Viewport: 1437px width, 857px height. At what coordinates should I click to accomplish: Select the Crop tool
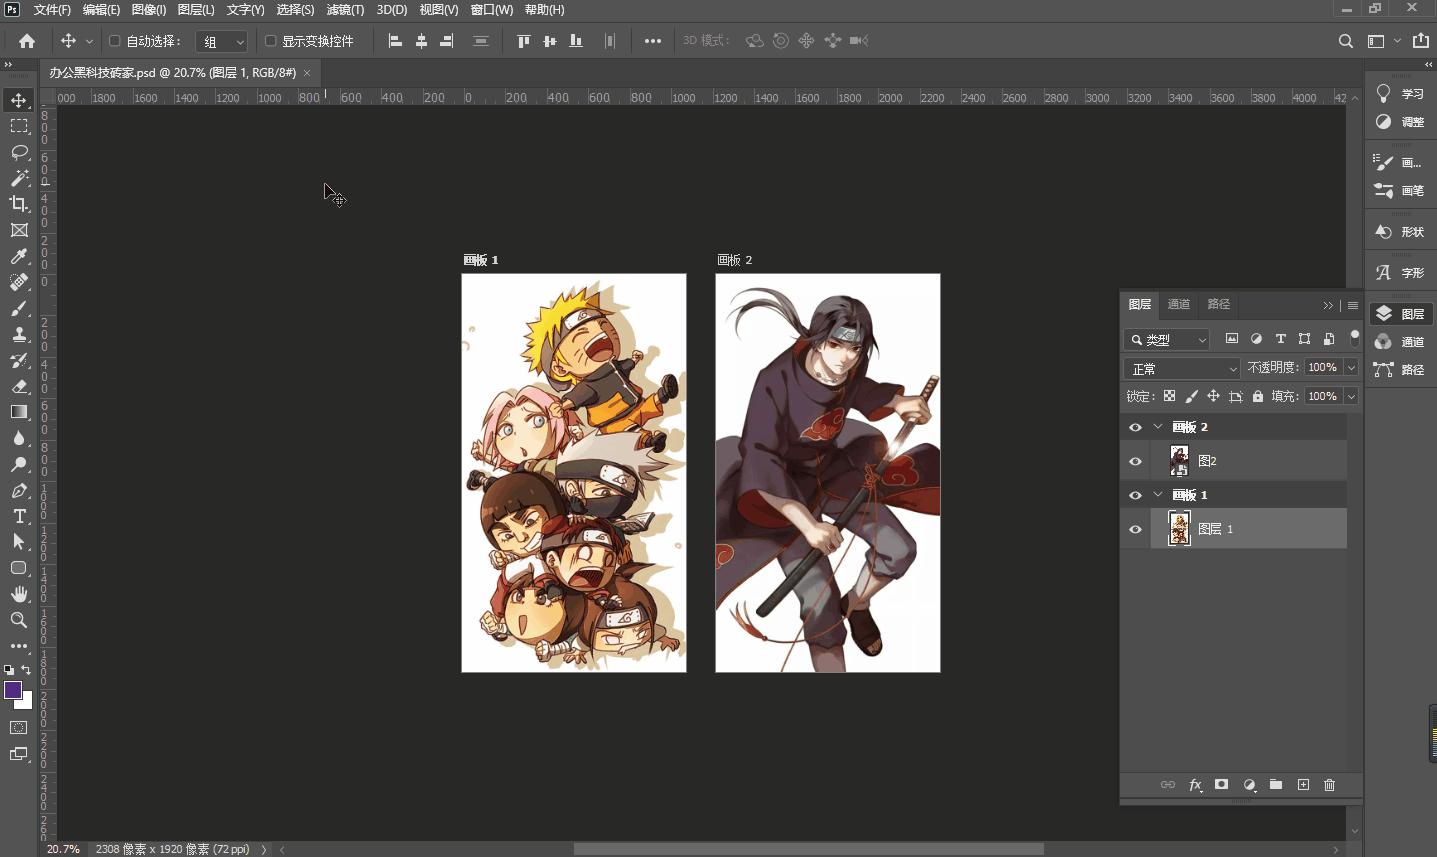click(x=19, y=204)
